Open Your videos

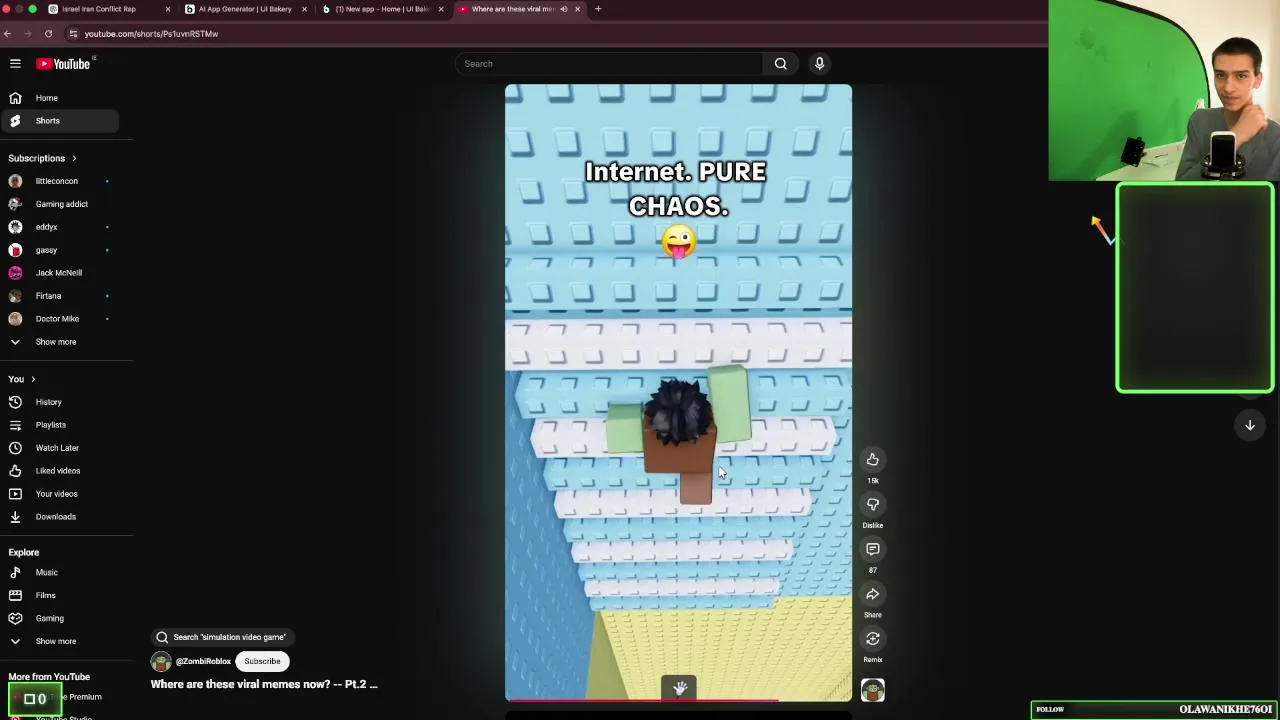point(60,494)
